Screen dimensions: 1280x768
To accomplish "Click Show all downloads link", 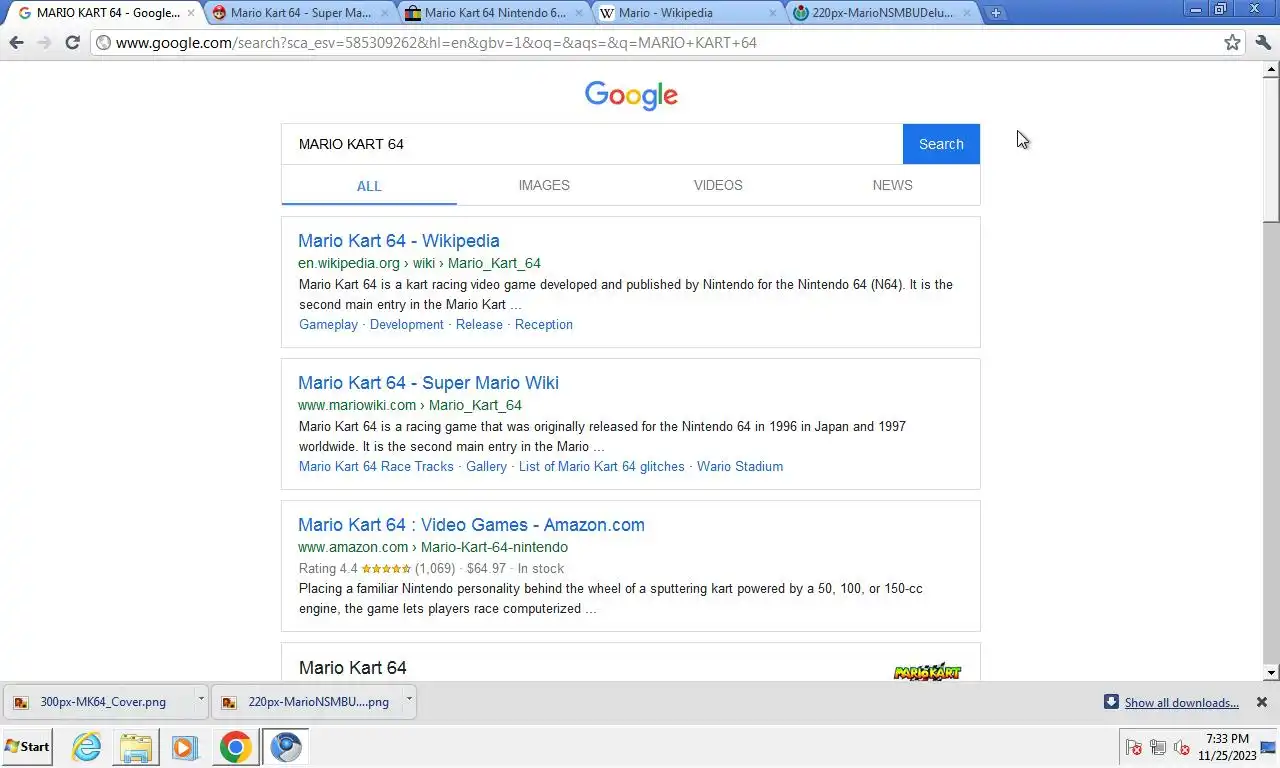I will point(1181,702).
